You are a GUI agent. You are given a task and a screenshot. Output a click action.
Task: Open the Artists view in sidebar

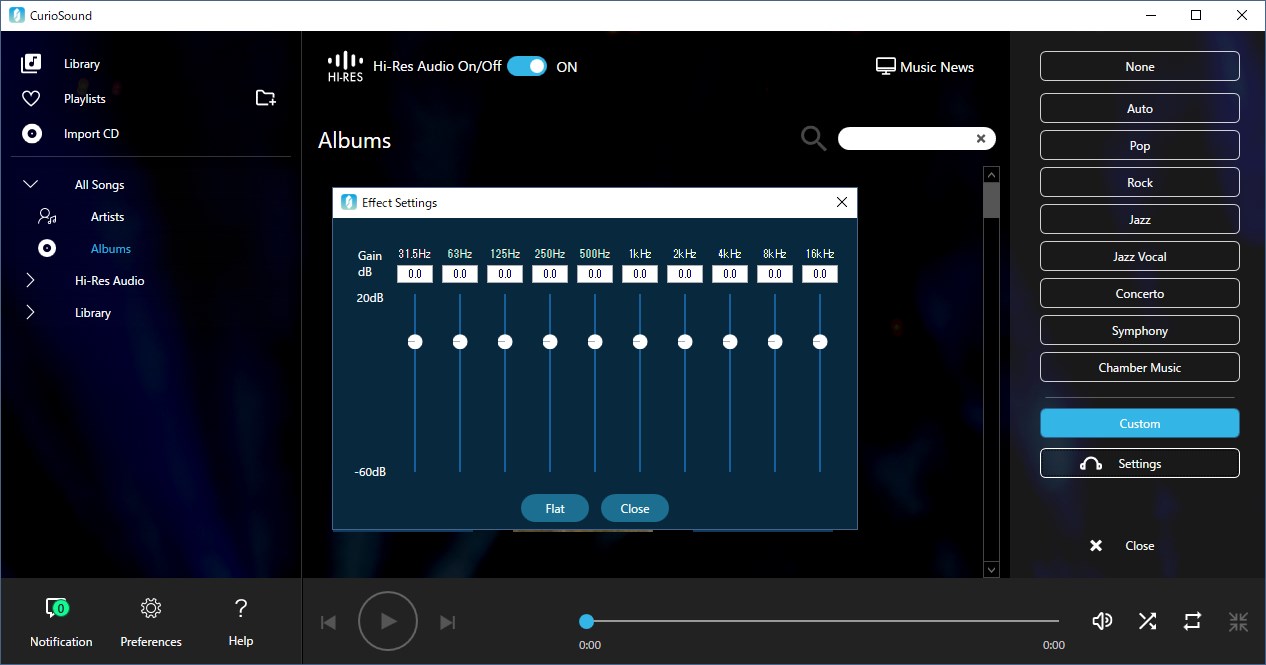[x=107, y=216]
